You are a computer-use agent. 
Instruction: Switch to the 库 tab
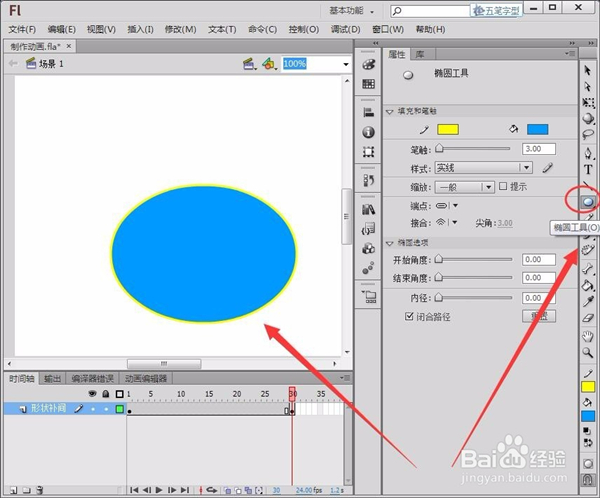click(x=420, y=54)
